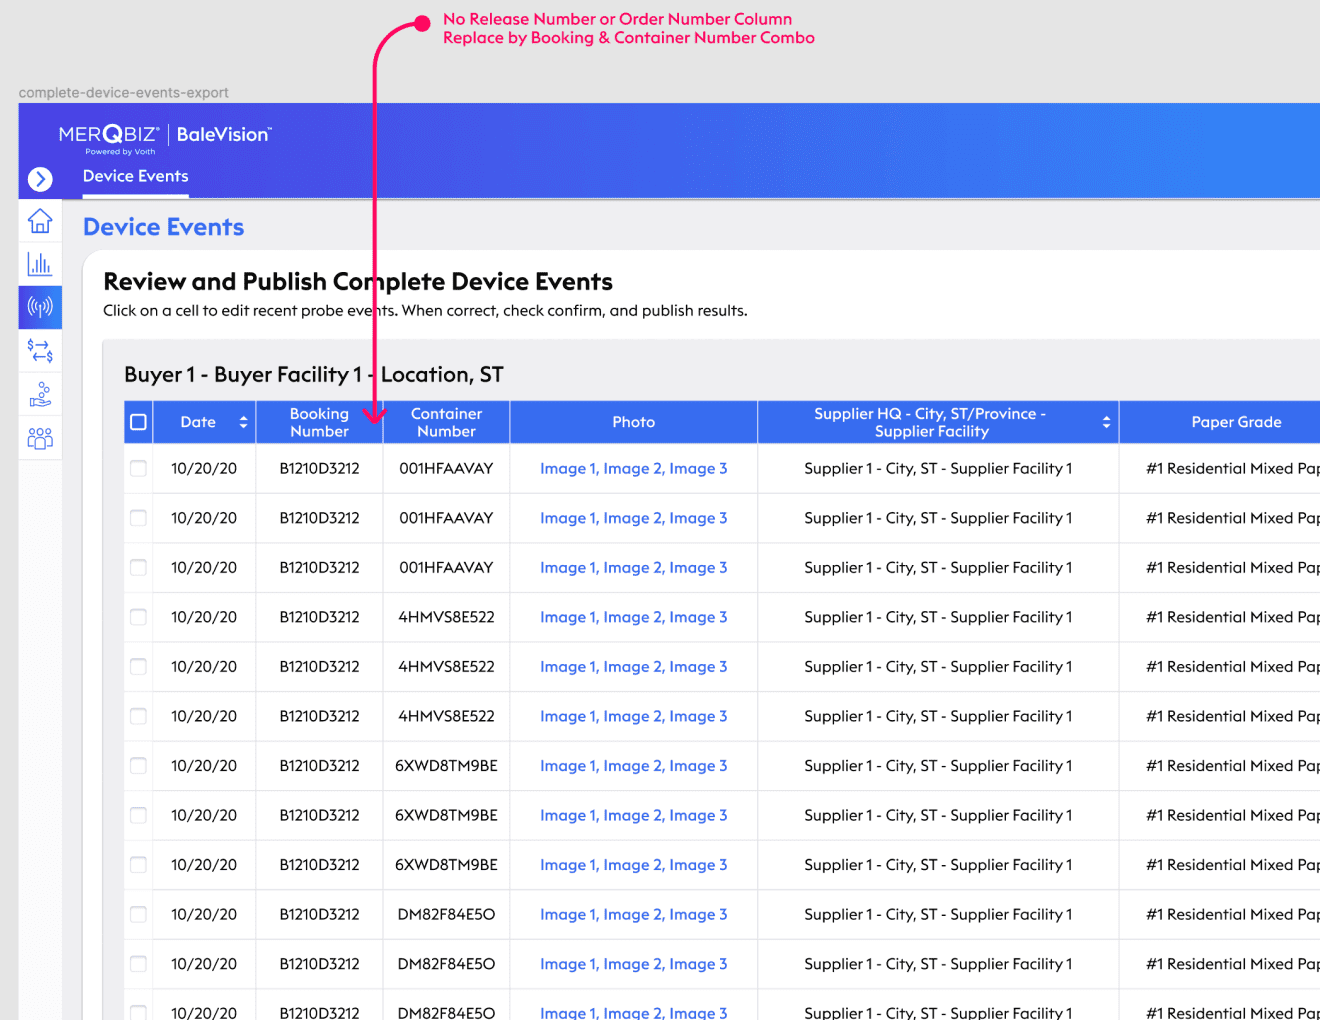
Task: Select the checkbox of the second 6XWD8TM9BE row
Action: [x=139, y=815]
